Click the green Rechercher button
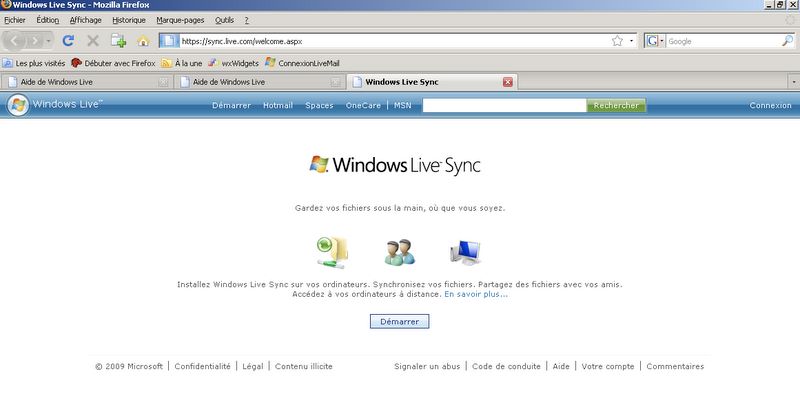This screenshot has width=800, height=407. pos(616,106)
